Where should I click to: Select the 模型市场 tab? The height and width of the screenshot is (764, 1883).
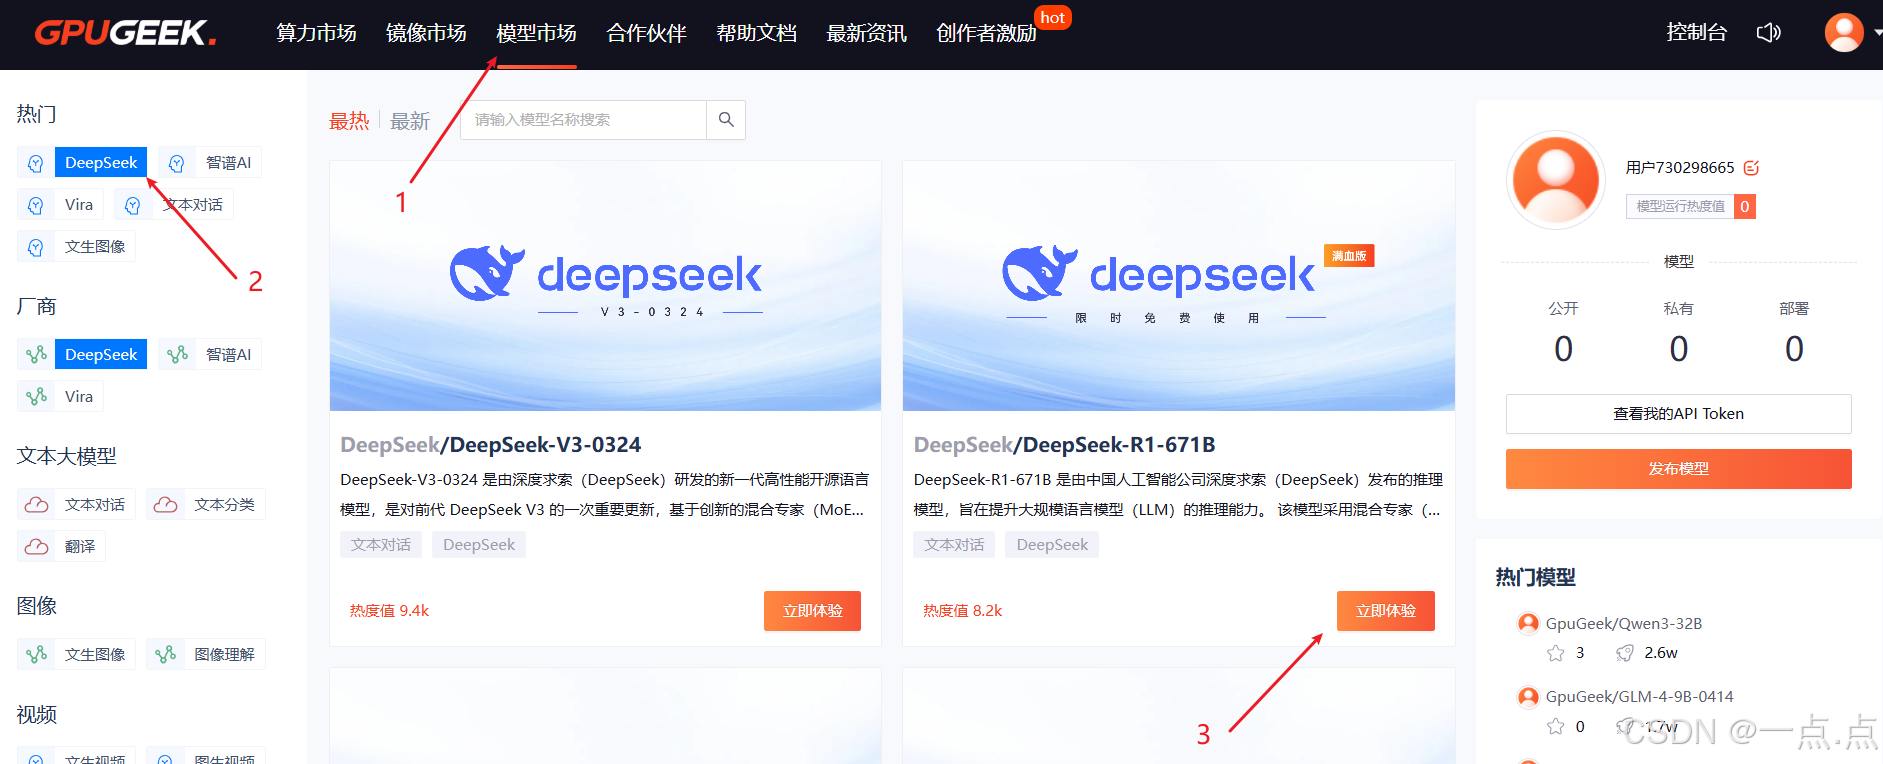point(536,33)
